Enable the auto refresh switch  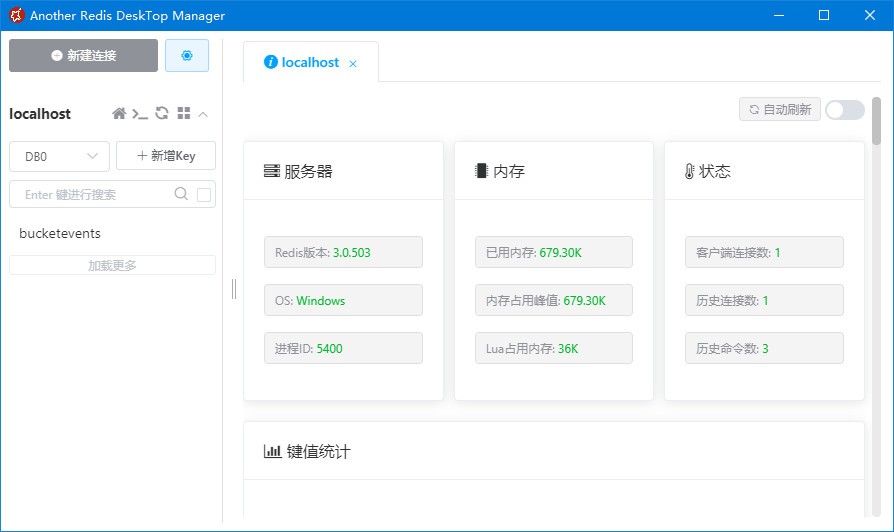pyautogui.click(x=845, y=110)
